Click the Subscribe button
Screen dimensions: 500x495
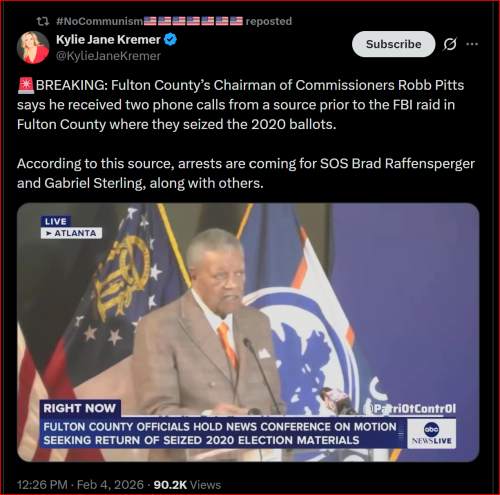(x=393, y=44)
